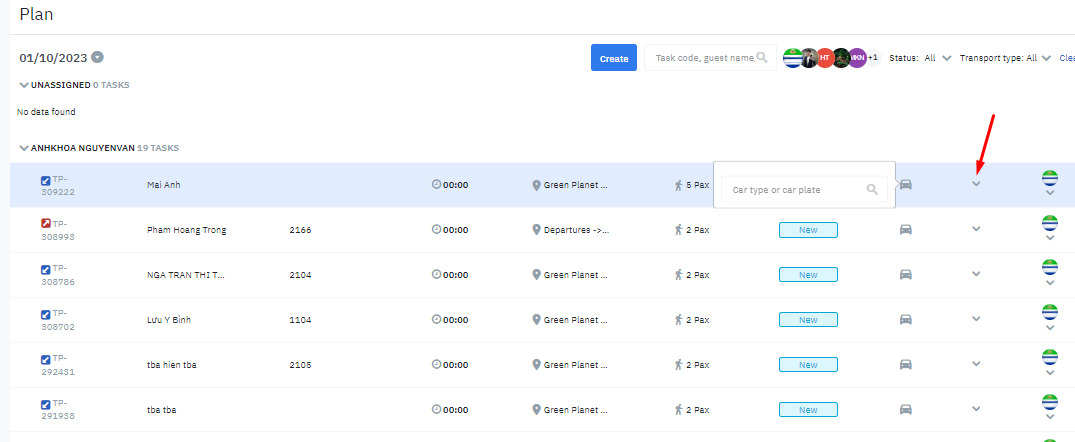Click the red HT driver avatar
The image size is (1075, 442).
click(x=825, y=58)
